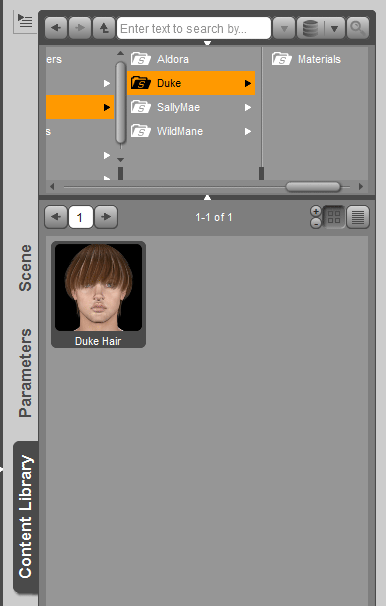Click the navigate back arrow in toolbar
386x606 pixels.
pyautogui.click(x=56, y=28)
